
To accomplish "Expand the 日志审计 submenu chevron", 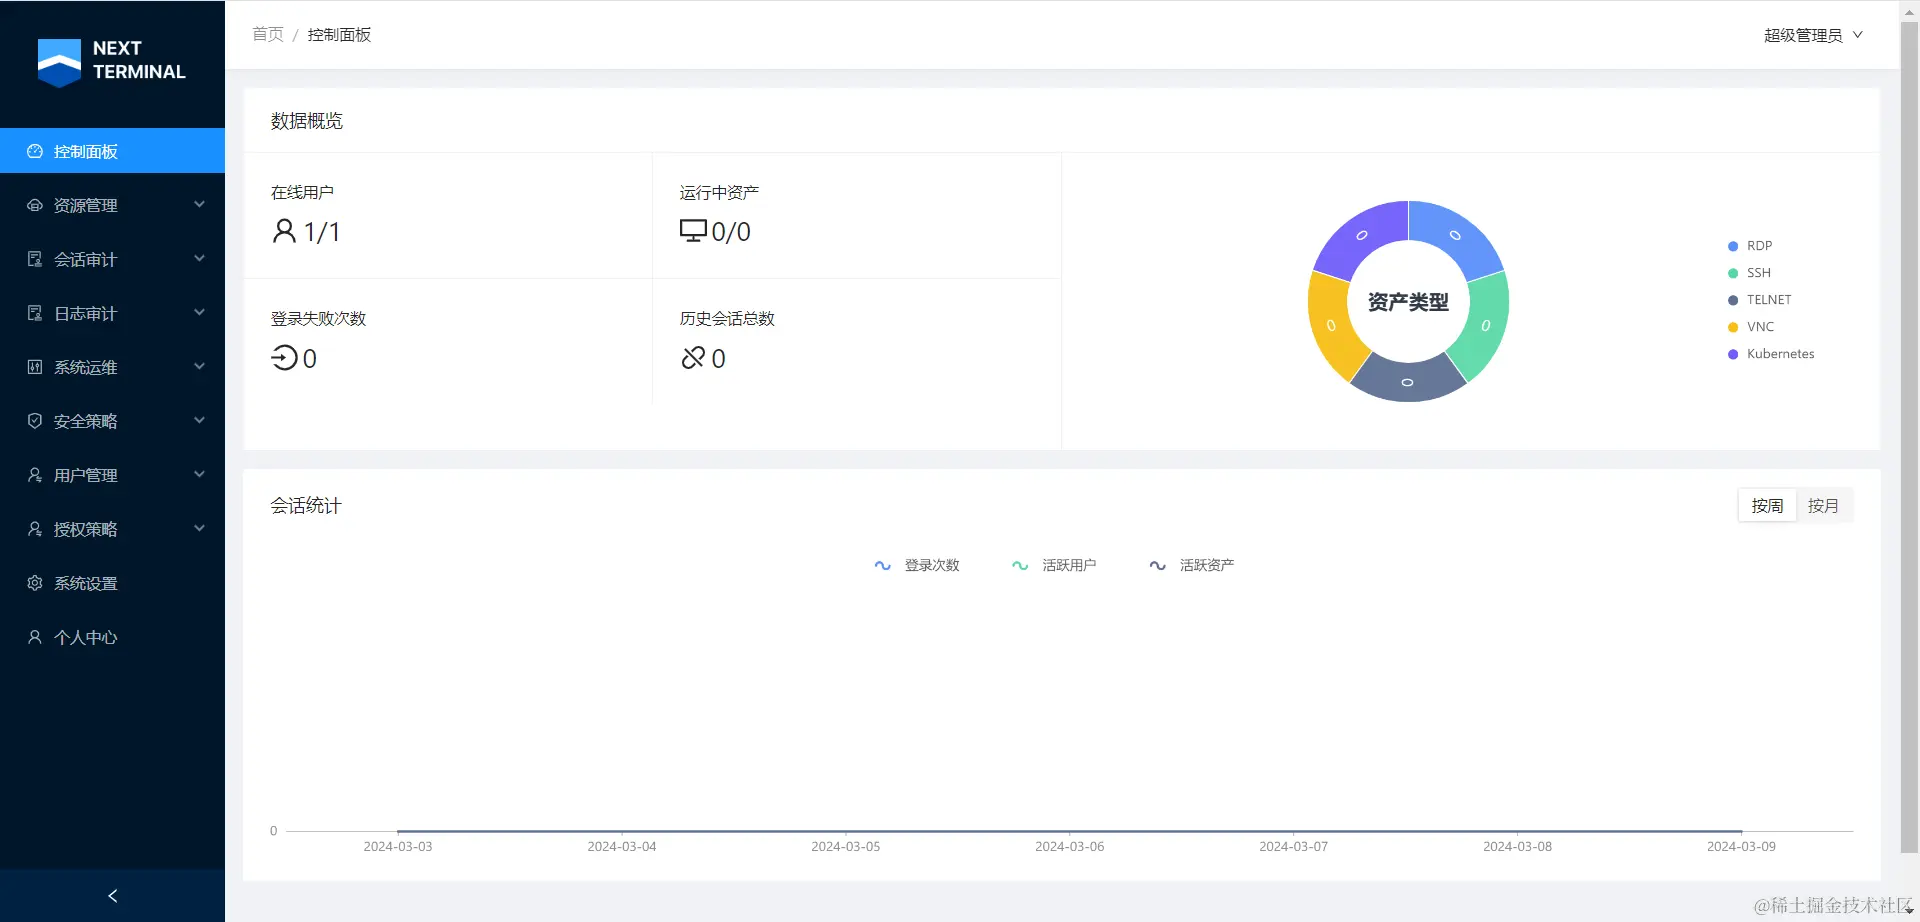I will (199, 313).
